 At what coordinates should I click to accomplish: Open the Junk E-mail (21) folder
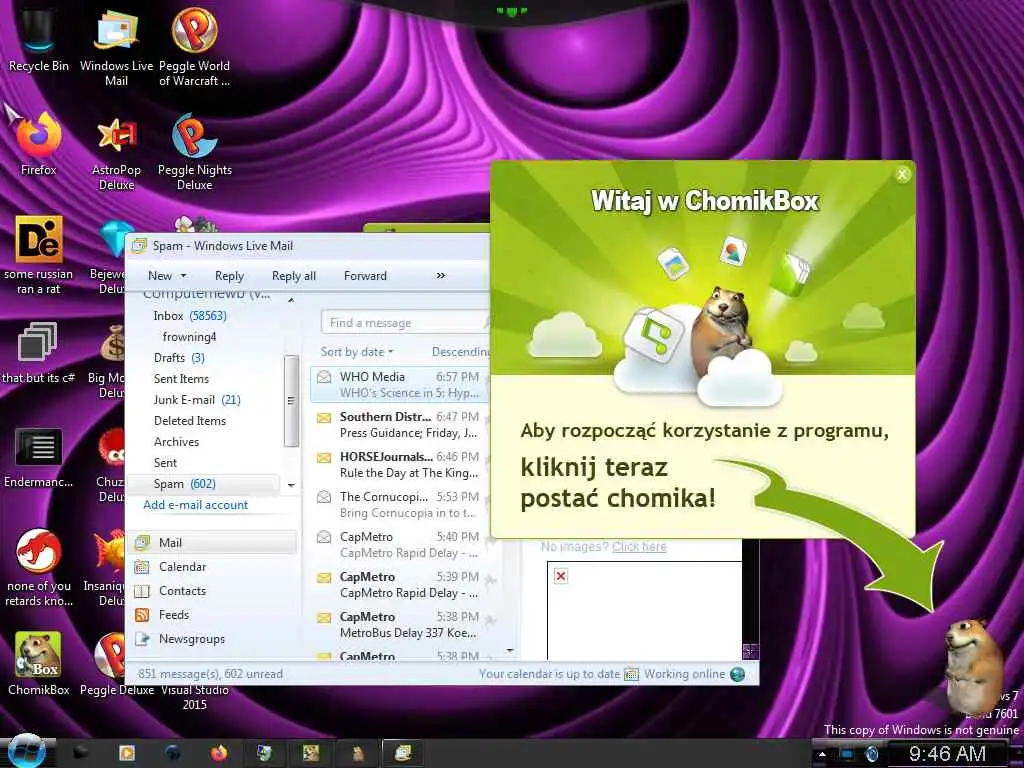pyautogui.click(x=197, y=400)
